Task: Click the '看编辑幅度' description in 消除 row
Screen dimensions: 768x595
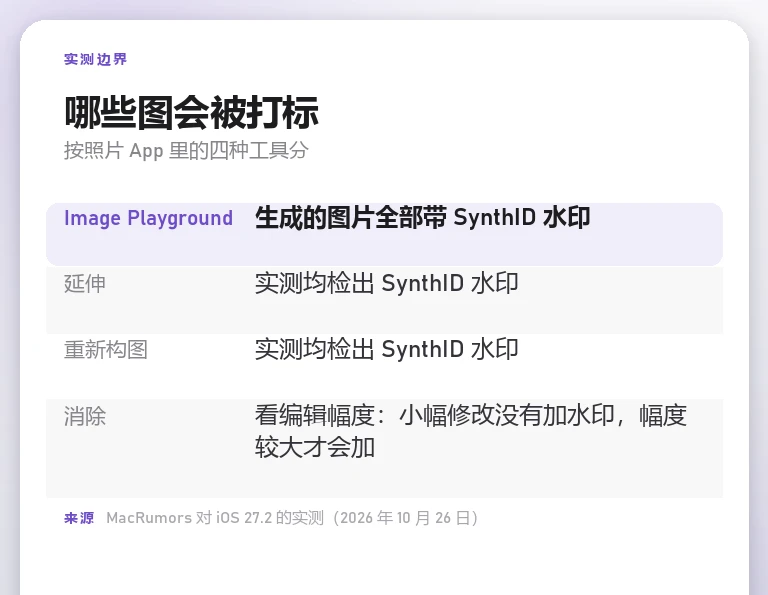Action: 471,431
